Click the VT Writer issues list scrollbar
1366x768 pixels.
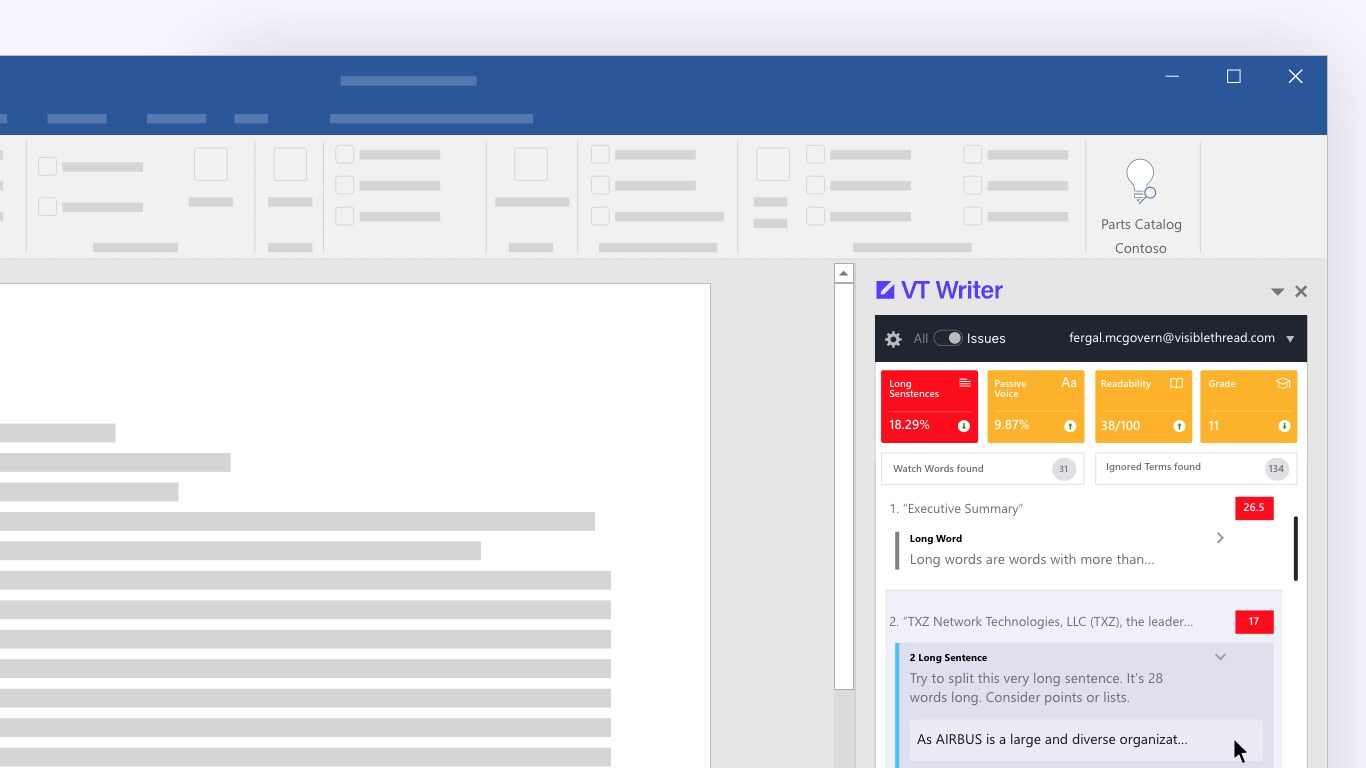point(1296,549)
